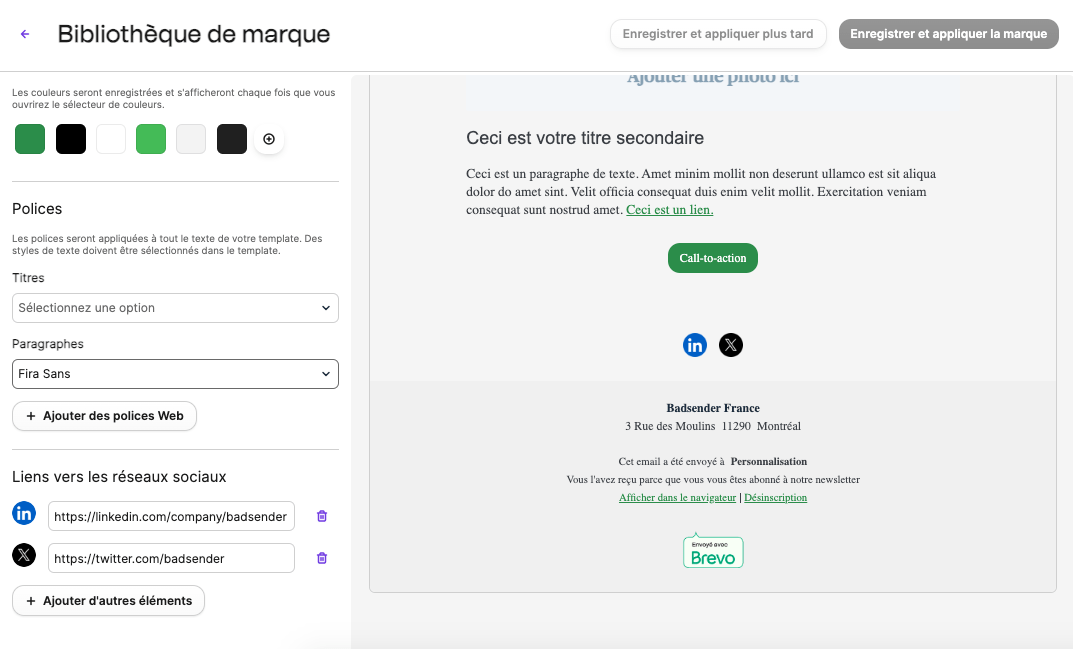This screenshot has height=649, width=1073.
Task: Click the green Call-to-action preview button
Action: tap(712, 258)
